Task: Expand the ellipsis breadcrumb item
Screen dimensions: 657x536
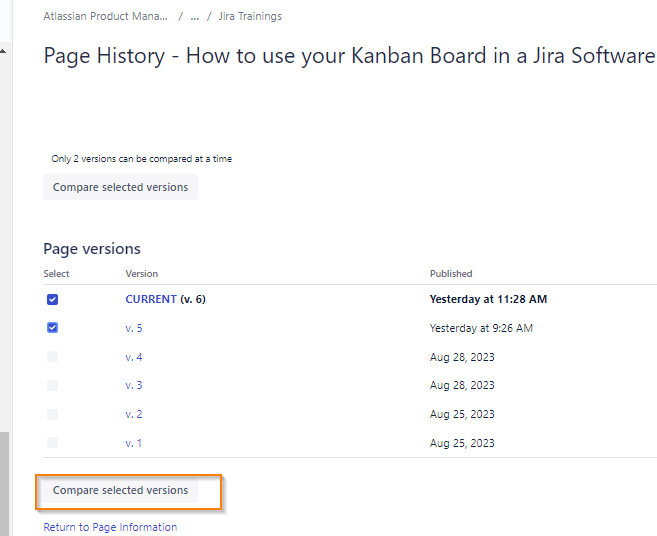Action: pos(195,17)
